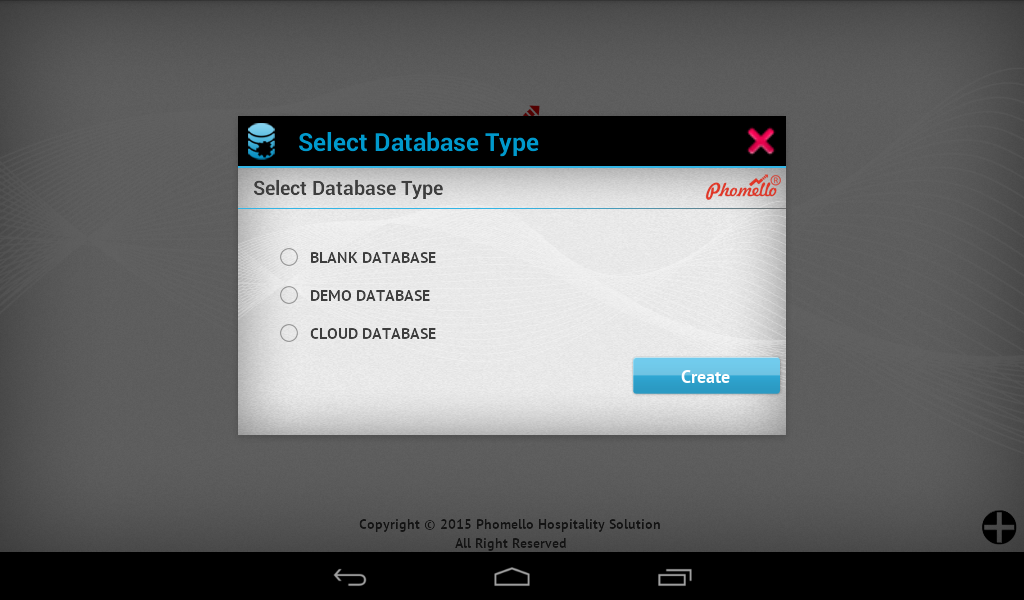Tap the Android back arrow
1024x600 pixels.
coord(350,577)
